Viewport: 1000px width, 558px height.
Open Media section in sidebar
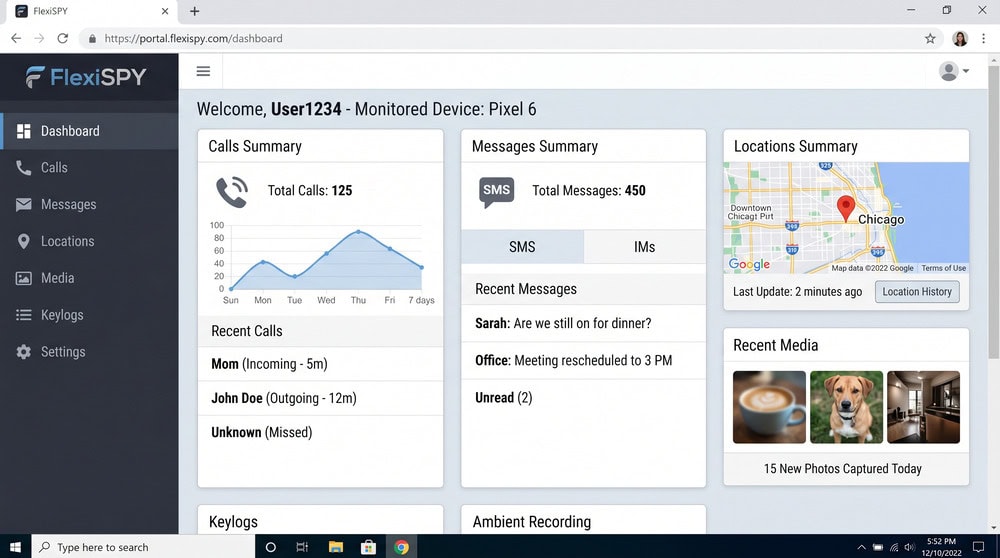pos(89,278)
